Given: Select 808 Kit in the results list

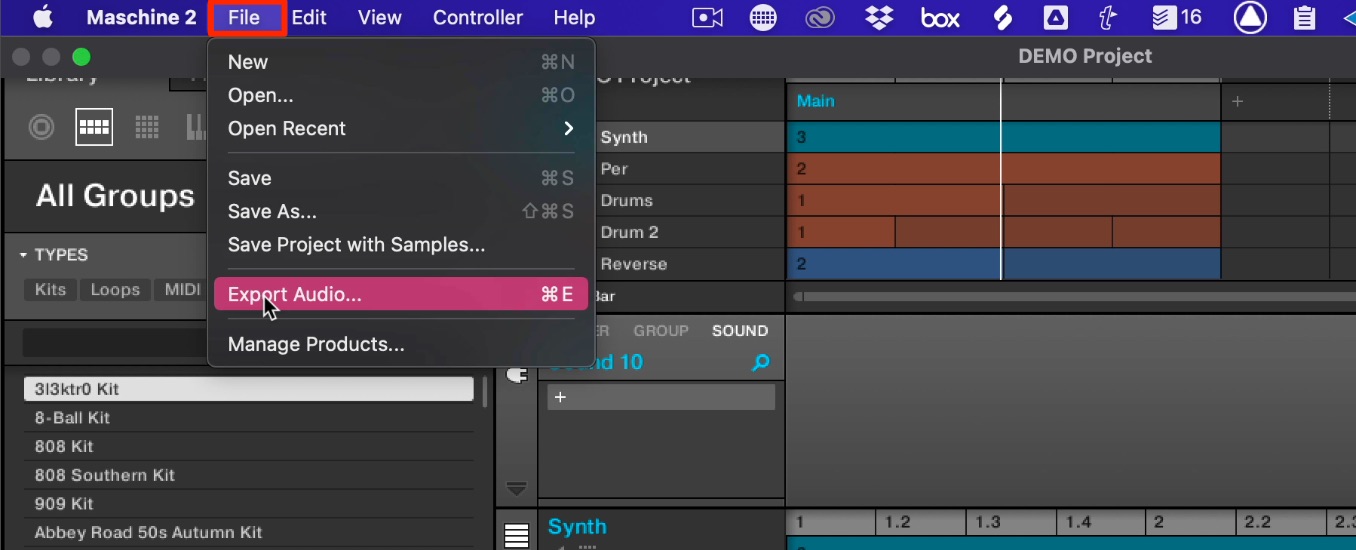Looking at the screenshot, I should 248,446.
